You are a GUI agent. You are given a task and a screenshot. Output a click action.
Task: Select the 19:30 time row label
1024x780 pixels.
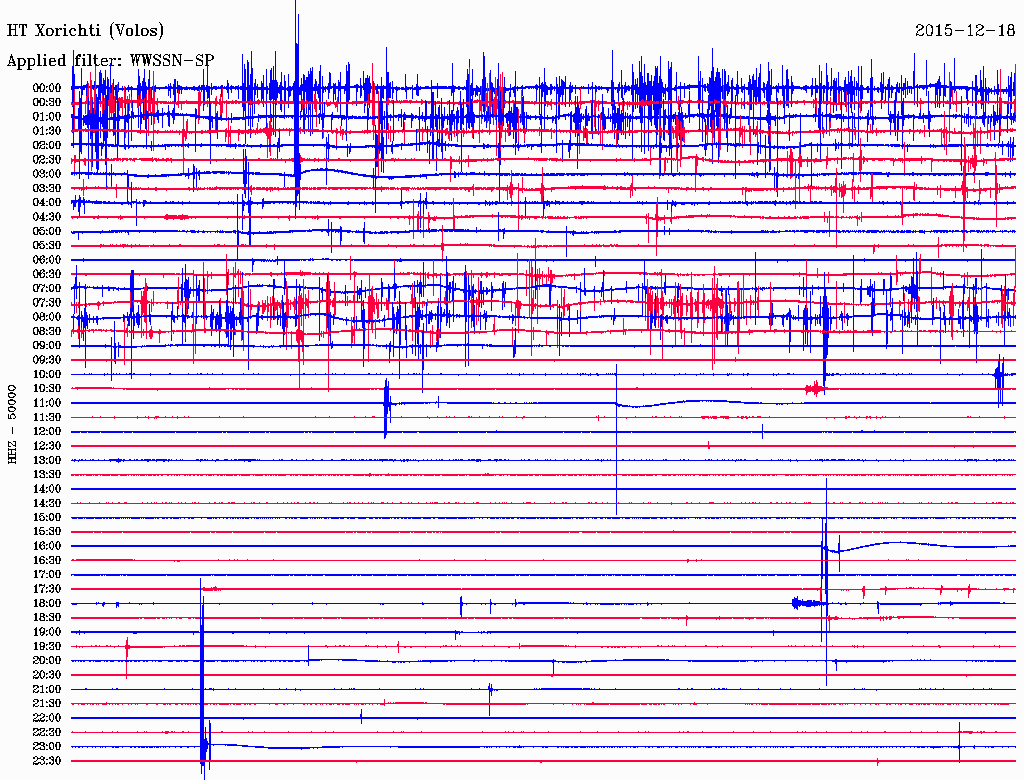pos(47,646)
